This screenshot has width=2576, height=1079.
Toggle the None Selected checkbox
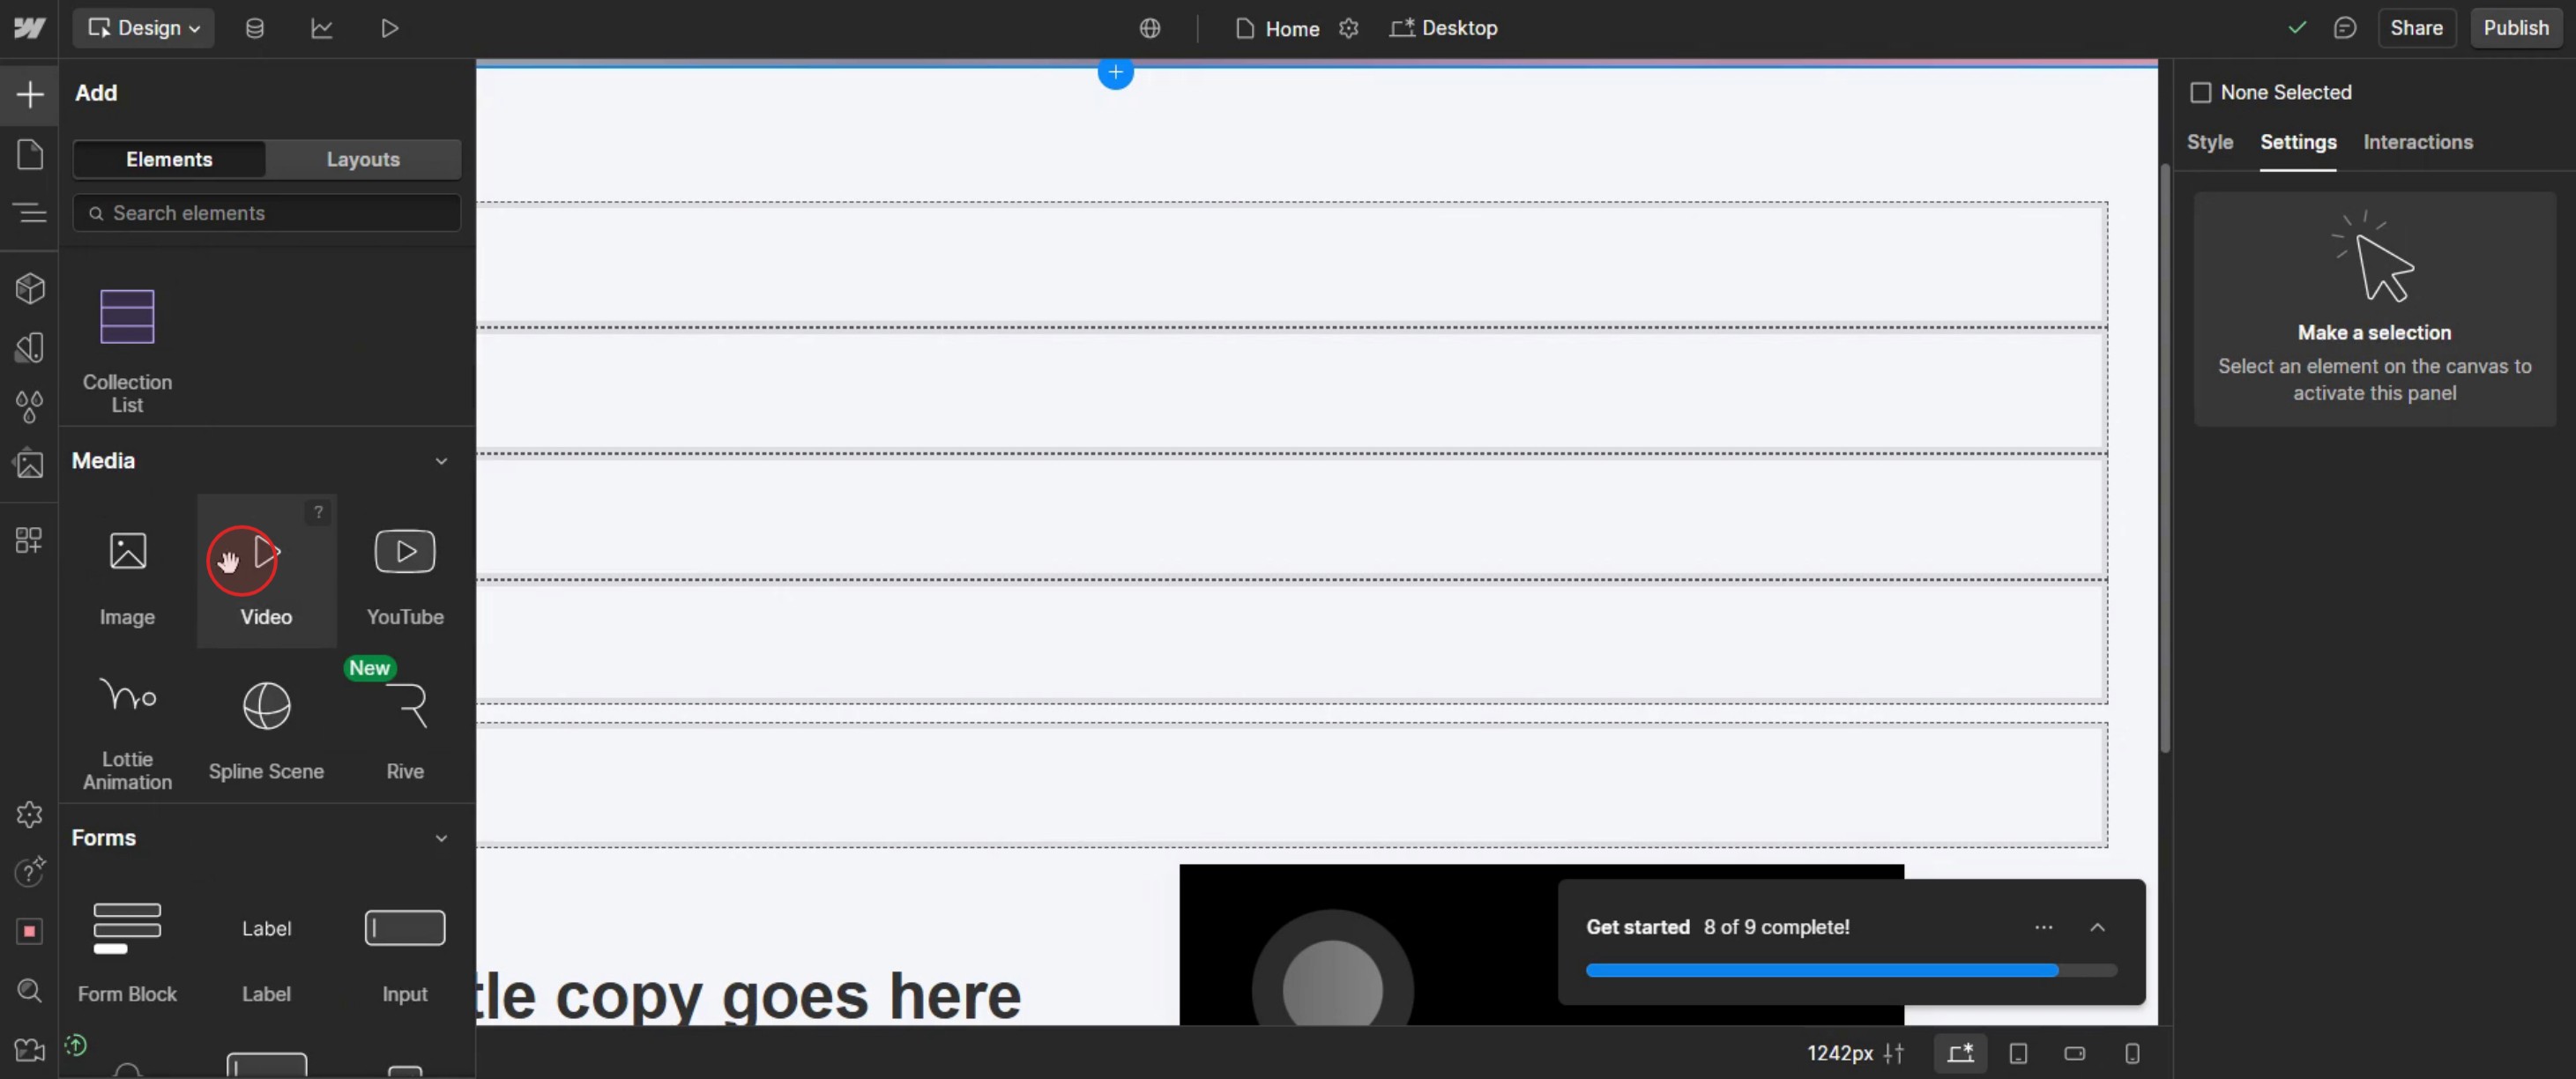(x=2200, y=92)
